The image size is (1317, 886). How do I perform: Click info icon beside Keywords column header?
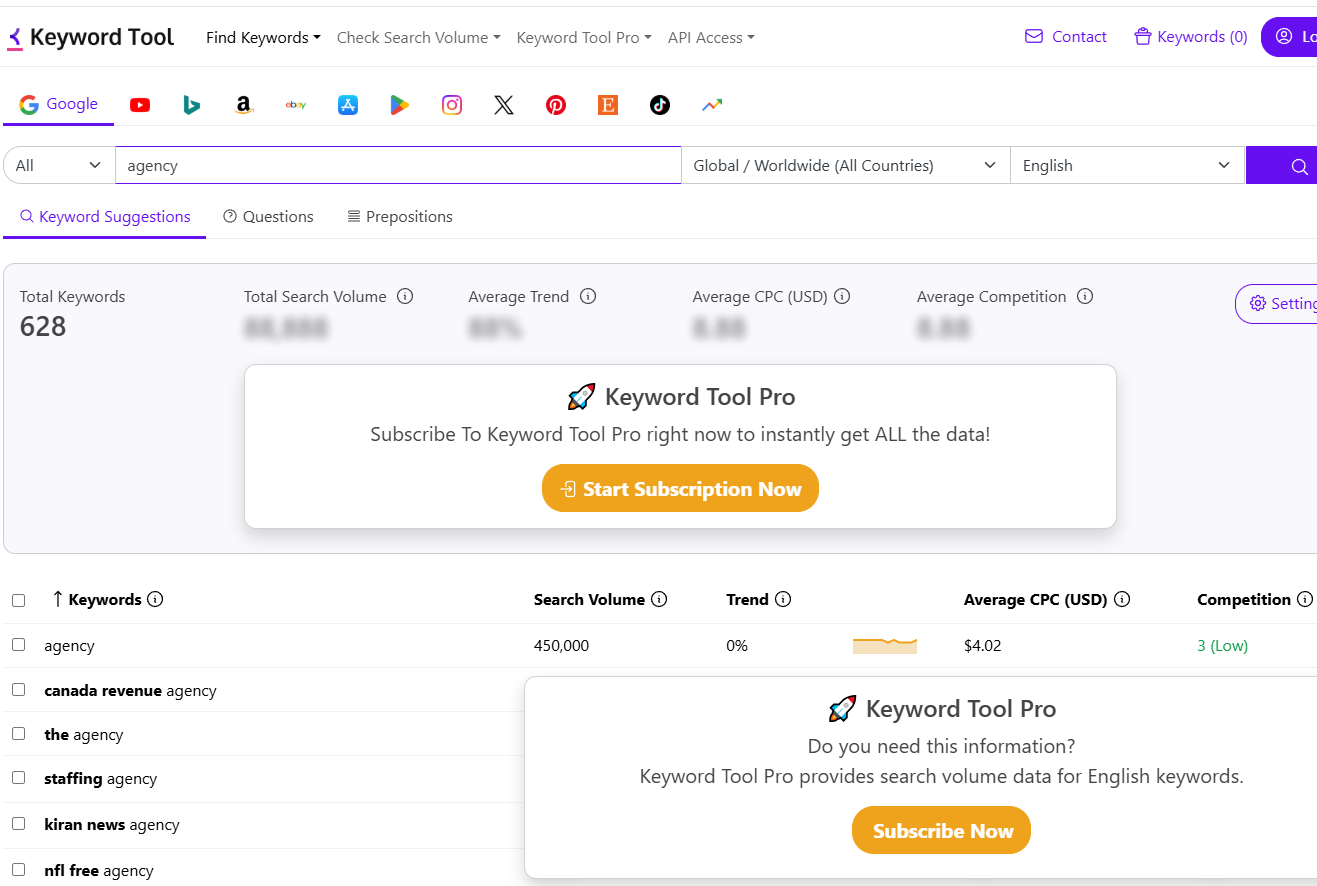point(155,600)
